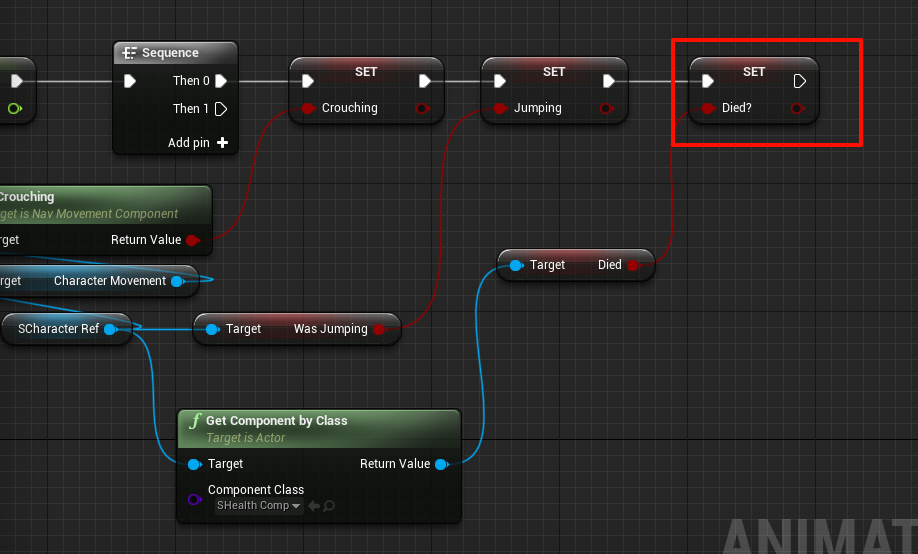Select the Get Component by Class node title
This screenshot has height=554, width=918.
276,420
